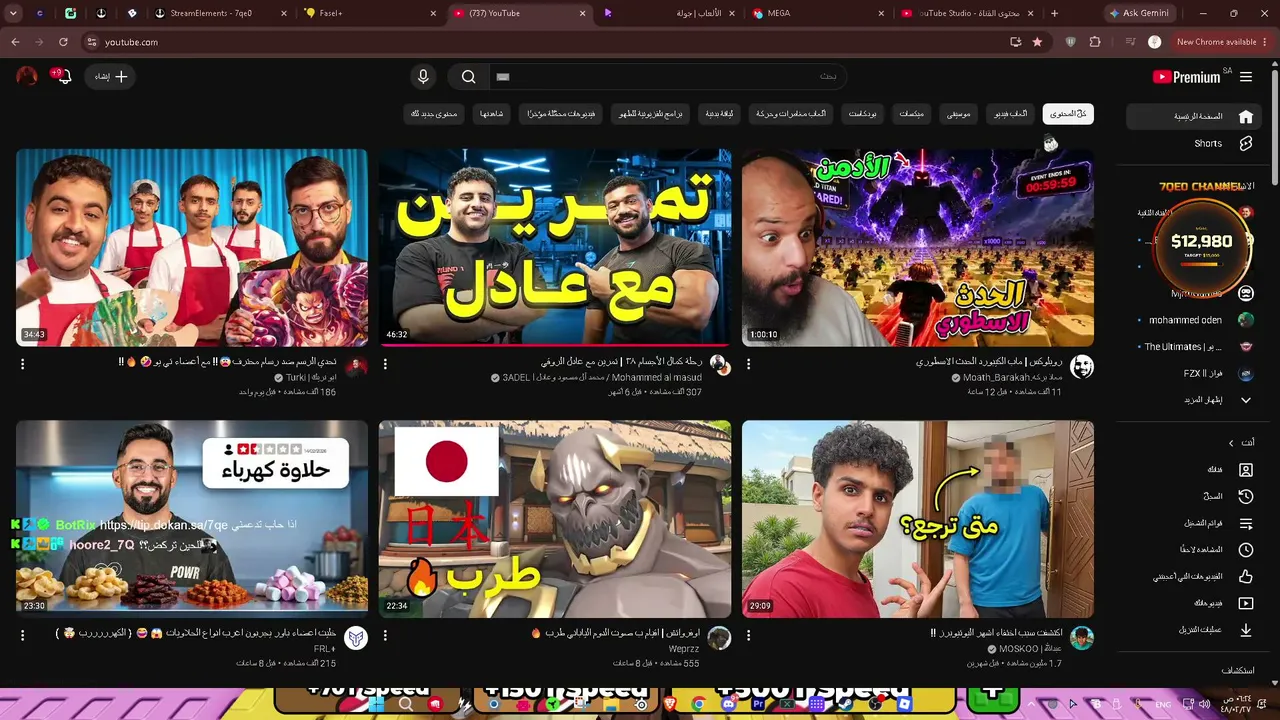Select the TV programs filter chip
This screenshot has width=1280, height=720.
(650, 114)
